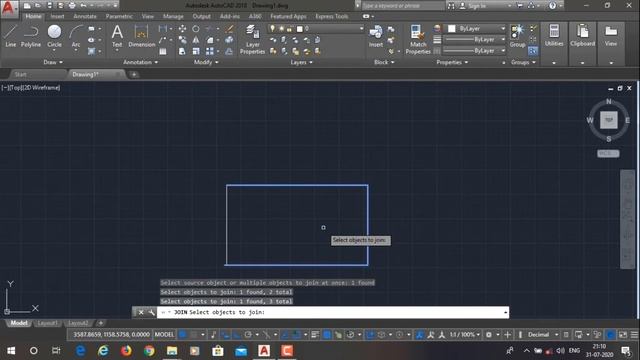This screenshot has width=640, height=360.
Task: Expand the Layers panel
Action: [x=301, y=62]
